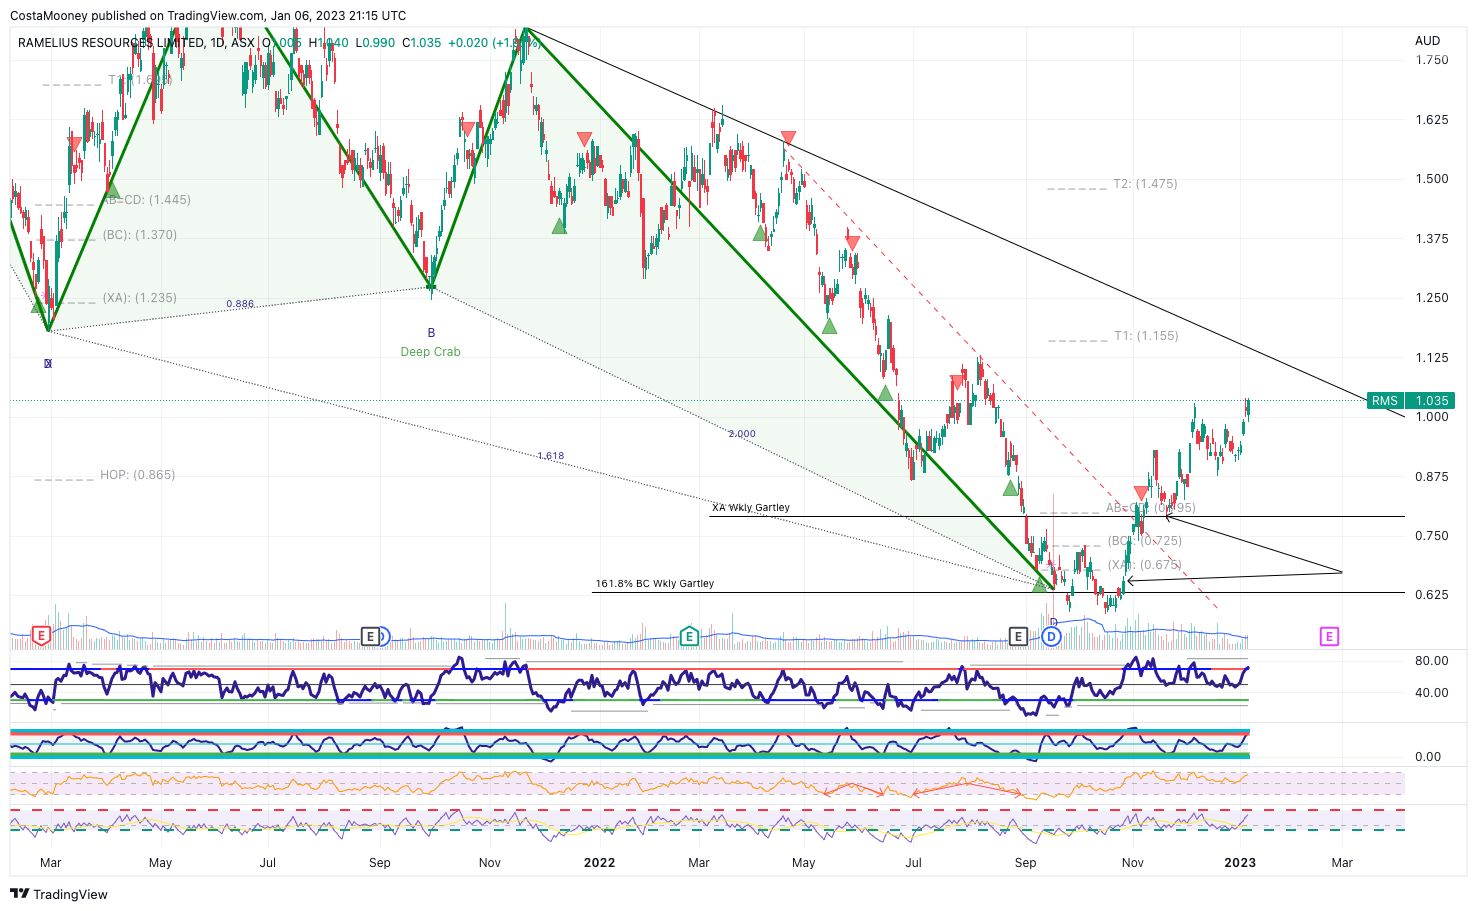Click the 2022 label on the time axis

coord(599,863)
